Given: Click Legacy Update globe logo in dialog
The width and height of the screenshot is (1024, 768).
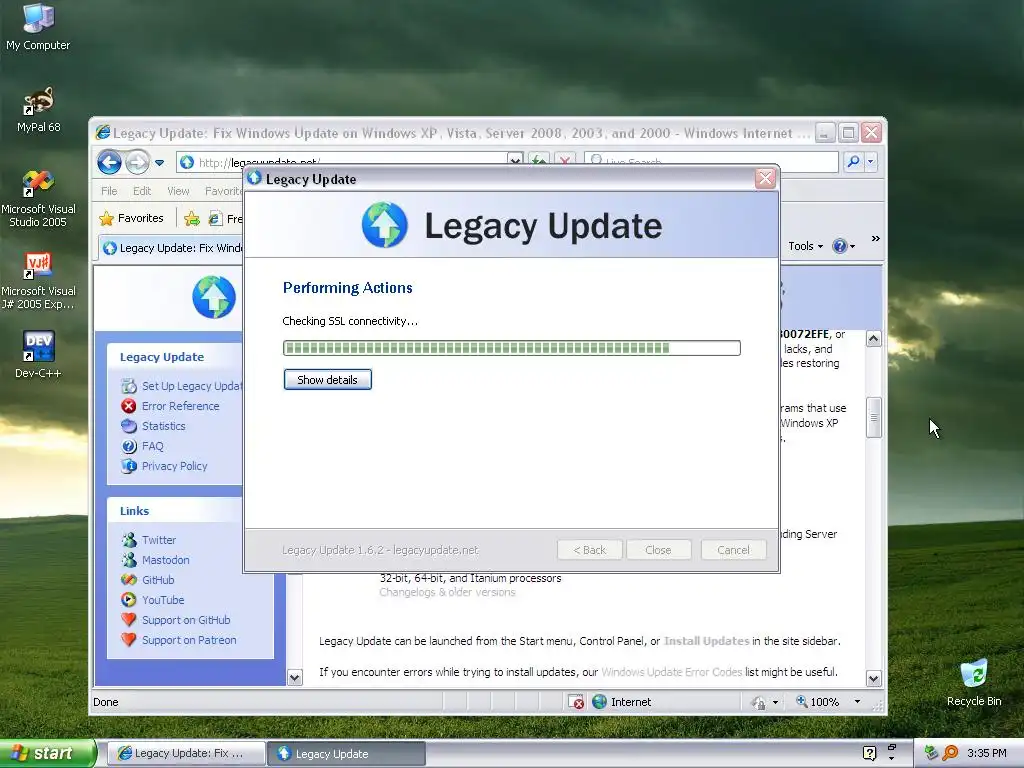Looking at the screenshot, I should coord(385,225).
